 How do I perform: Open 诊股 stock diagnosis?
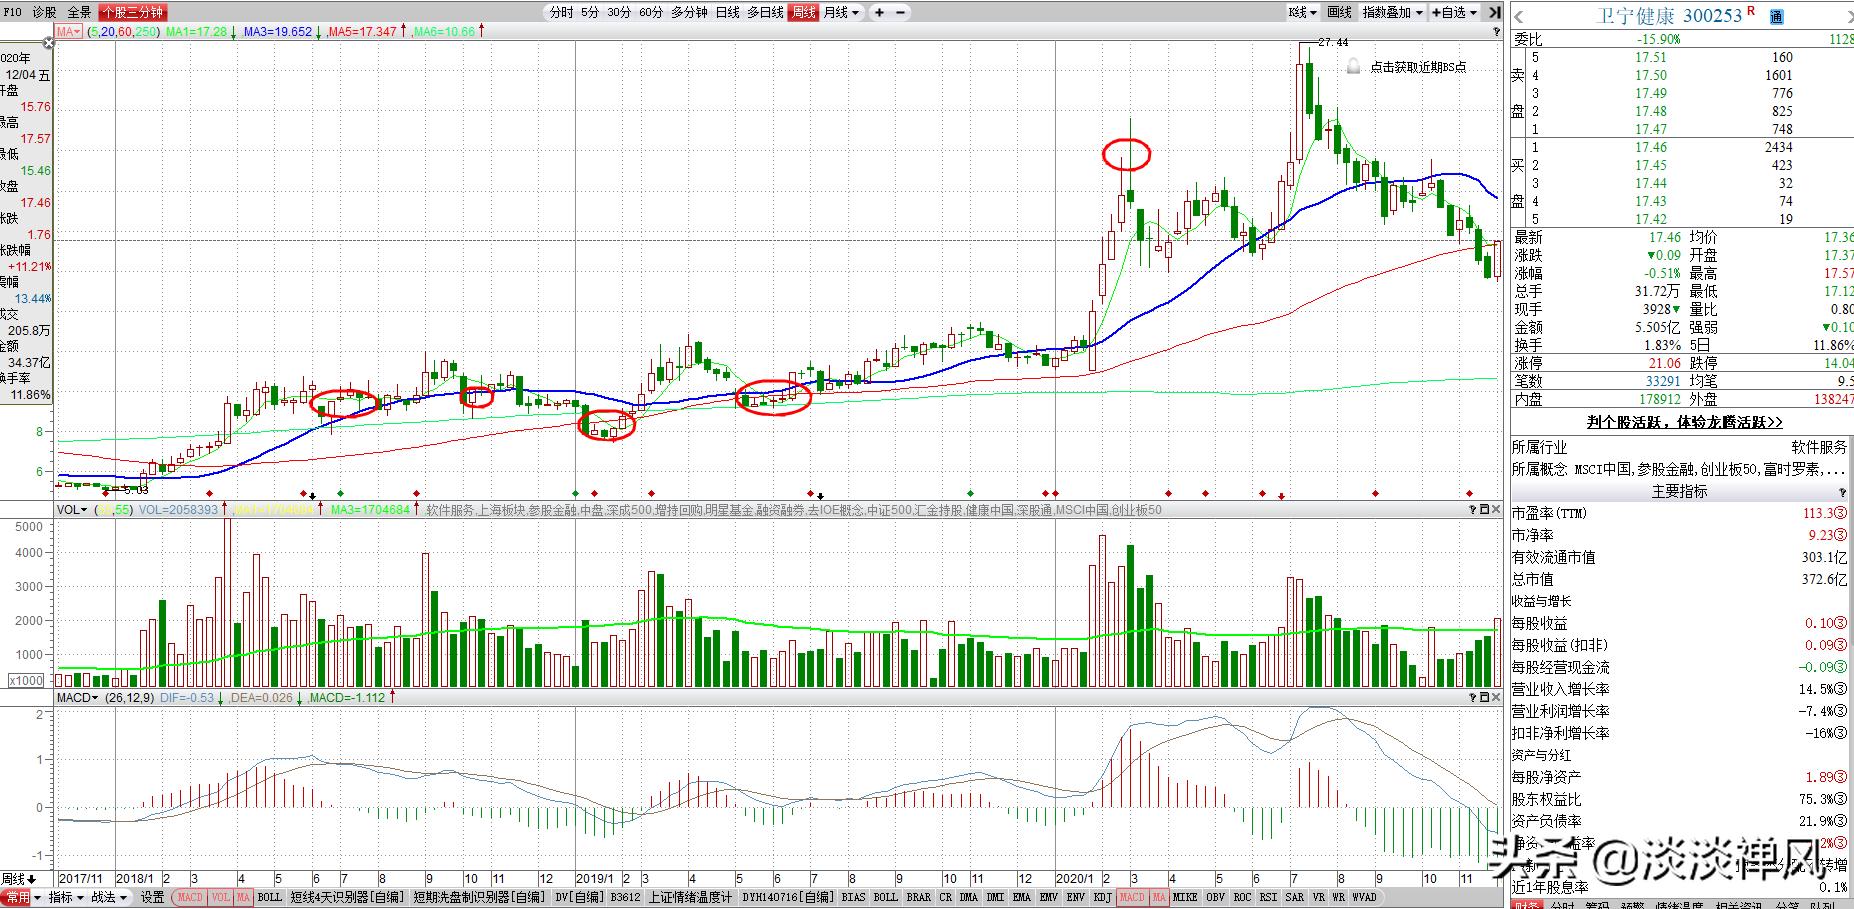44,12
